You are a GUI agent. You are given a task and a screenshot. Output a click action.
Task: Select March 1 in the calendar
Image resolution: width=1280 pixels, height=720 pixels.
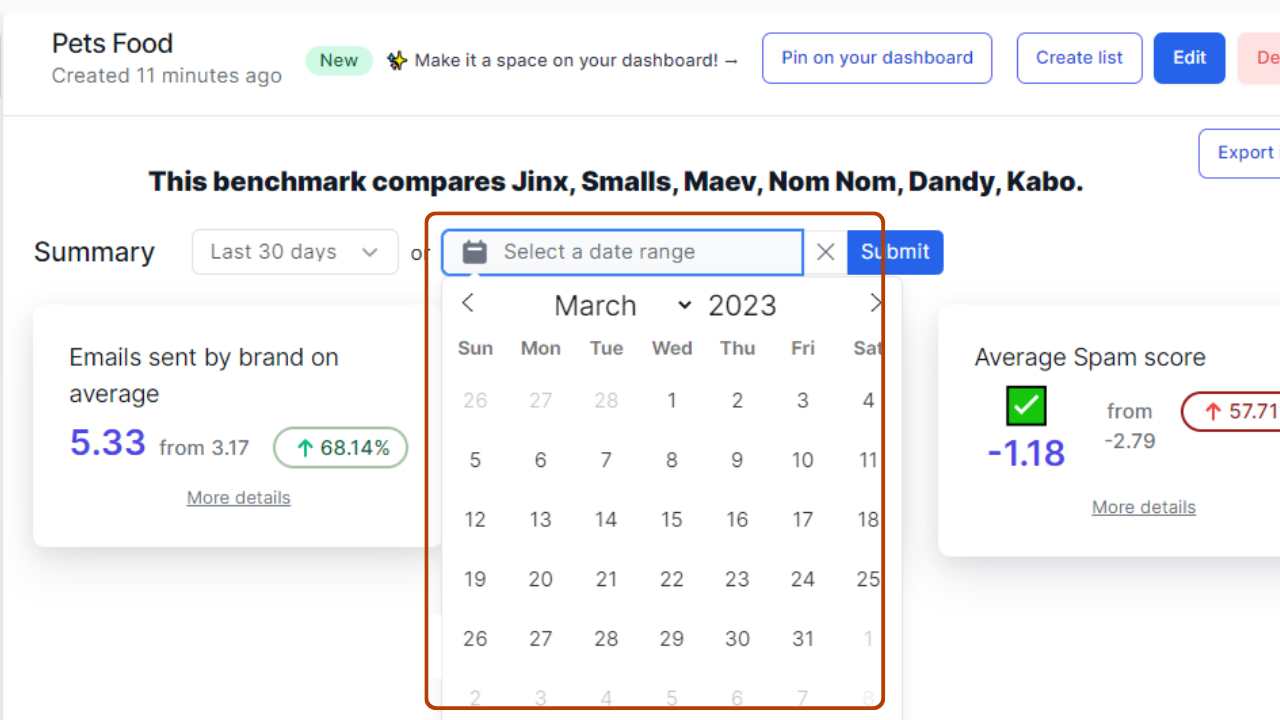point(672,400)
